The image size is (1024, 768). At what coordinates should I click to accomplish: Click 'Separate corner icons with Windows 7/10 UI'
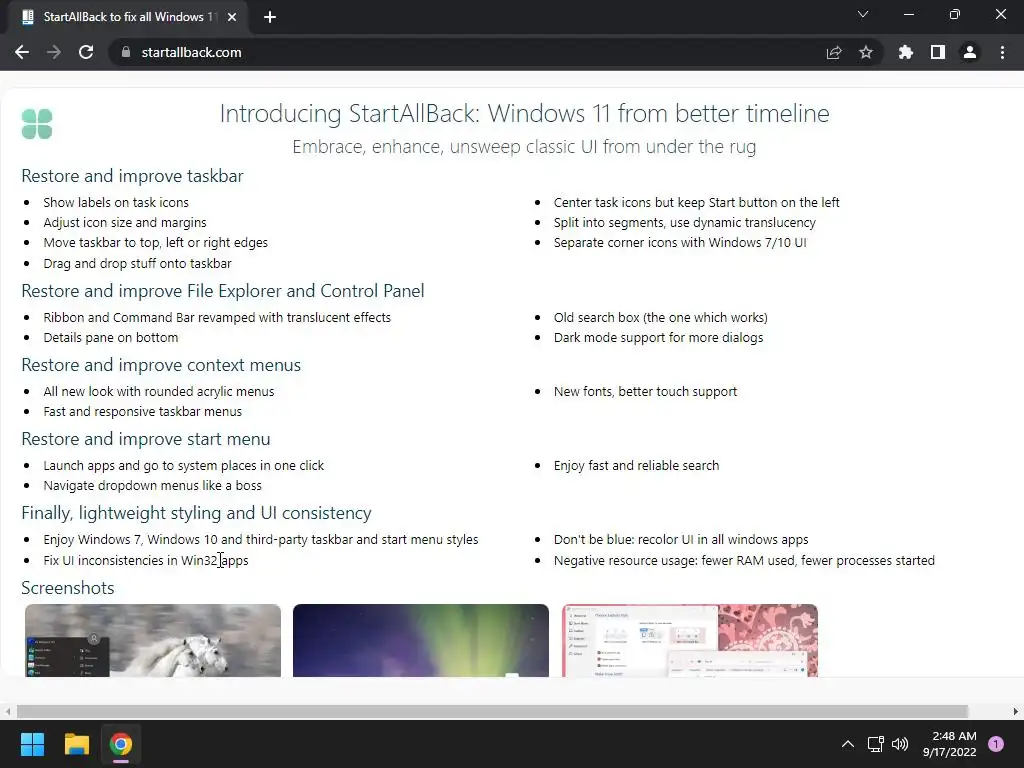[x=680, y=243]
